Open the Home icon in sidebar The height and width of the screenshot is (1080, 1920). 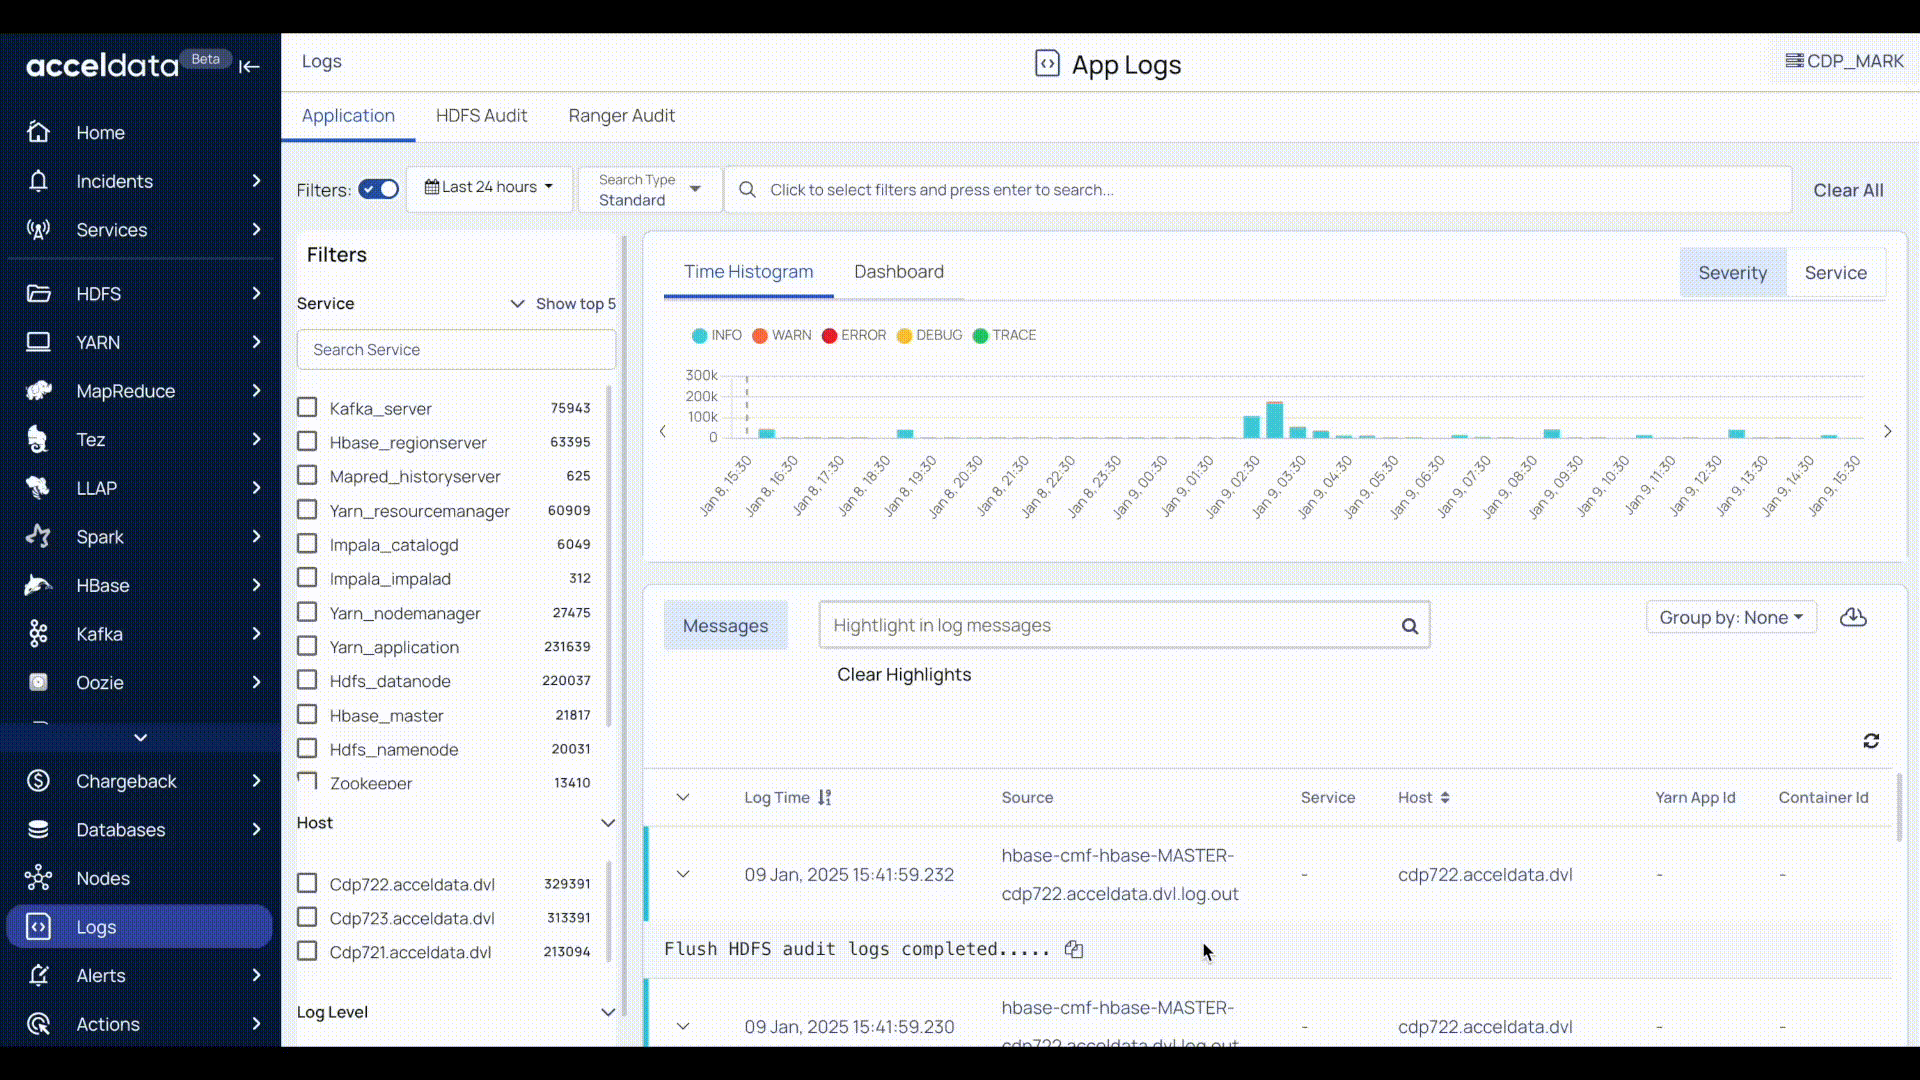tap(38, 132)
